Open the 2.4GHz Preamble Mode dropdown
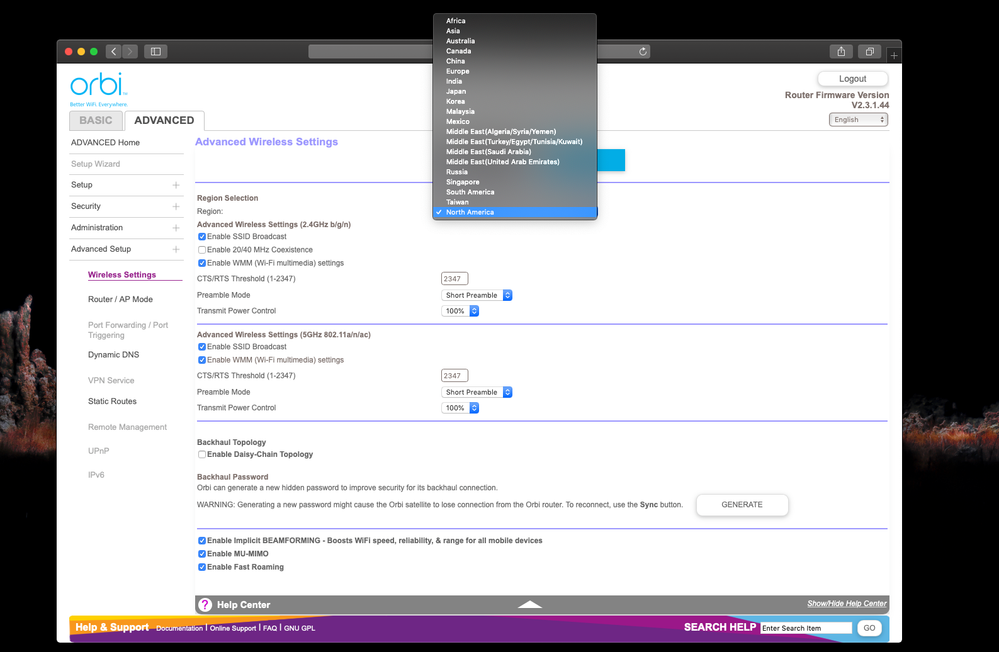This screenshot has height=652, width=999. [477, 296]
